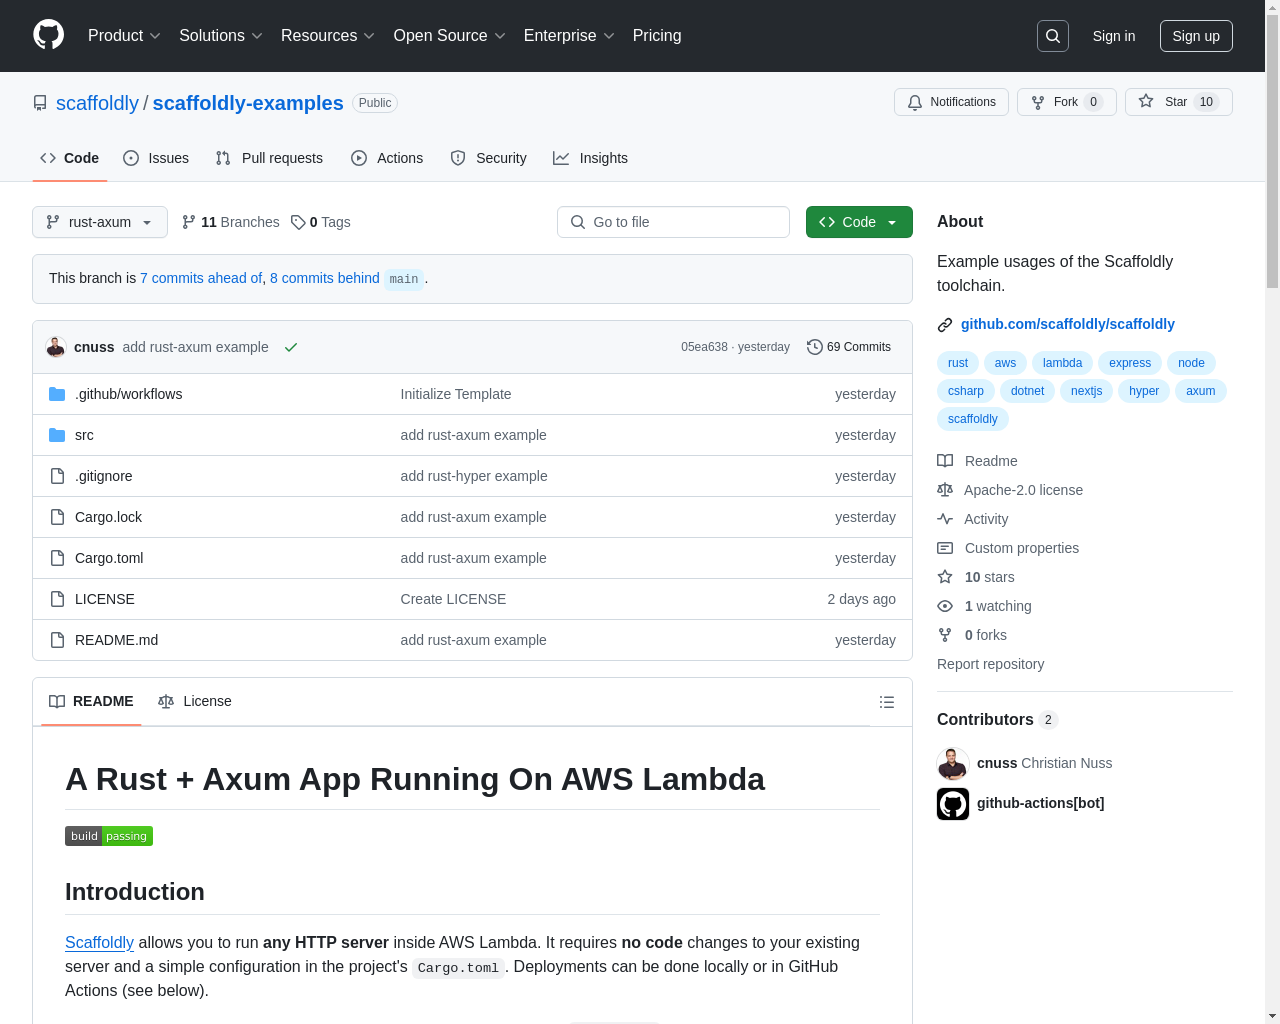Switch to the Issues tab
Screen dimensions: 1280x1024
coord(156,158)
